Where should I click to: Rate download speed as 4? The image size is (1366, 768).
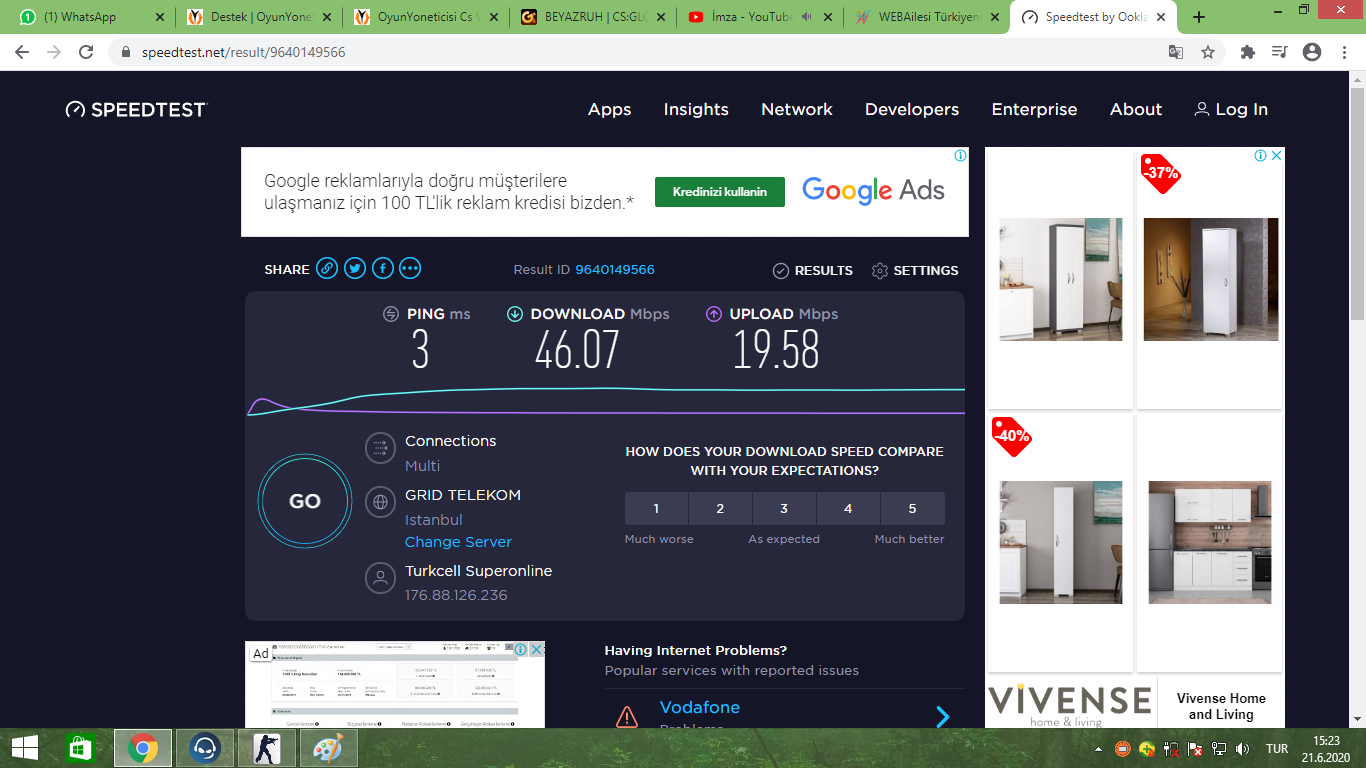point(848,508)
